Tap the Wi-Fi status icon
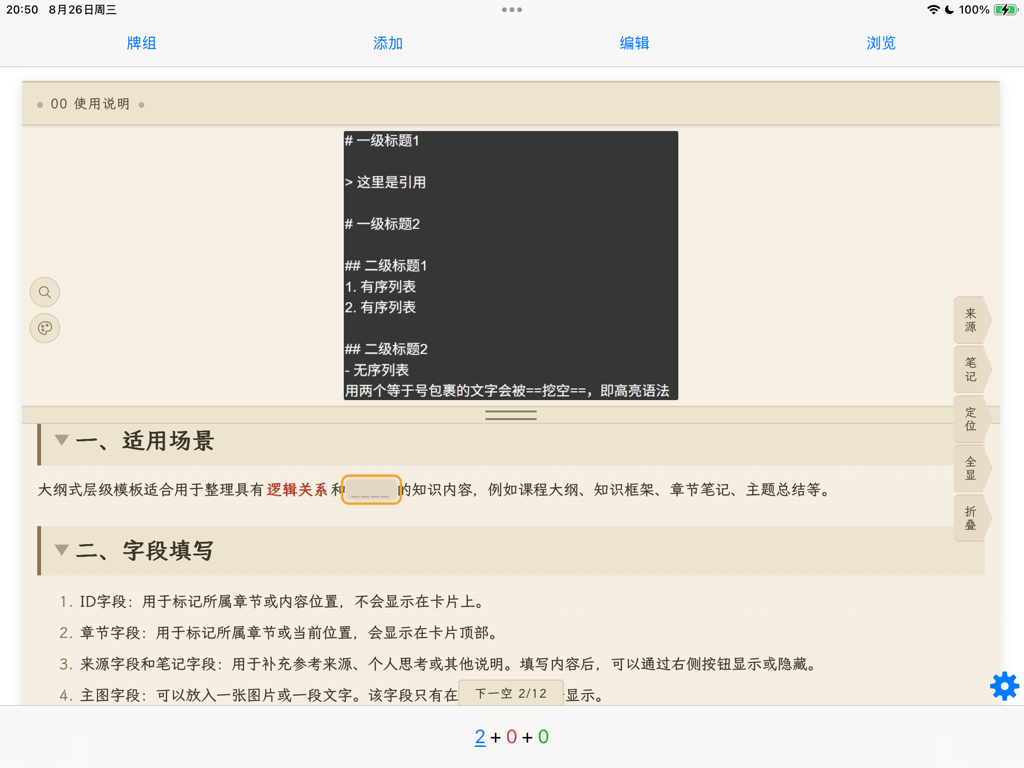 [x=933, y=10]
